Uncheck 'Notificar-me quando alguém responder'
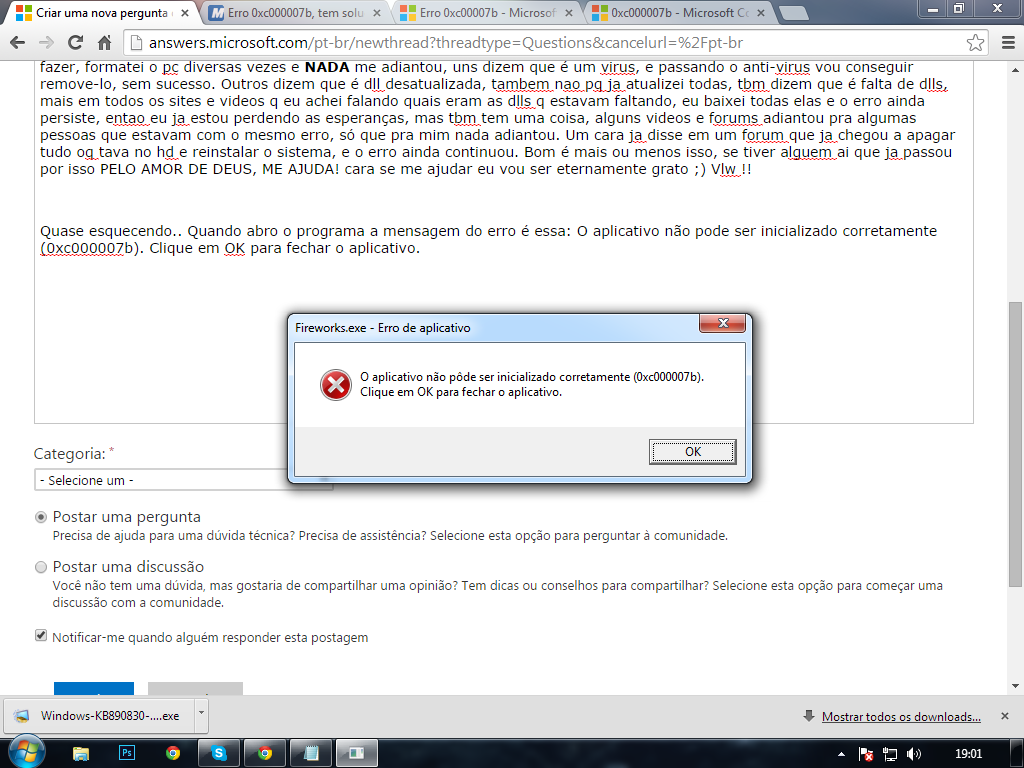 pyautogui.click(x=41, y=635)
